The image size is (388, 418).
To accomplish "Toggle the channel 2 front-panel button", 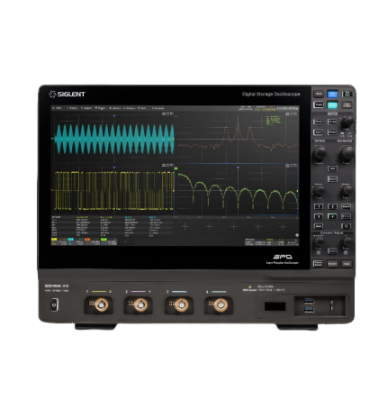I will 333,207.
